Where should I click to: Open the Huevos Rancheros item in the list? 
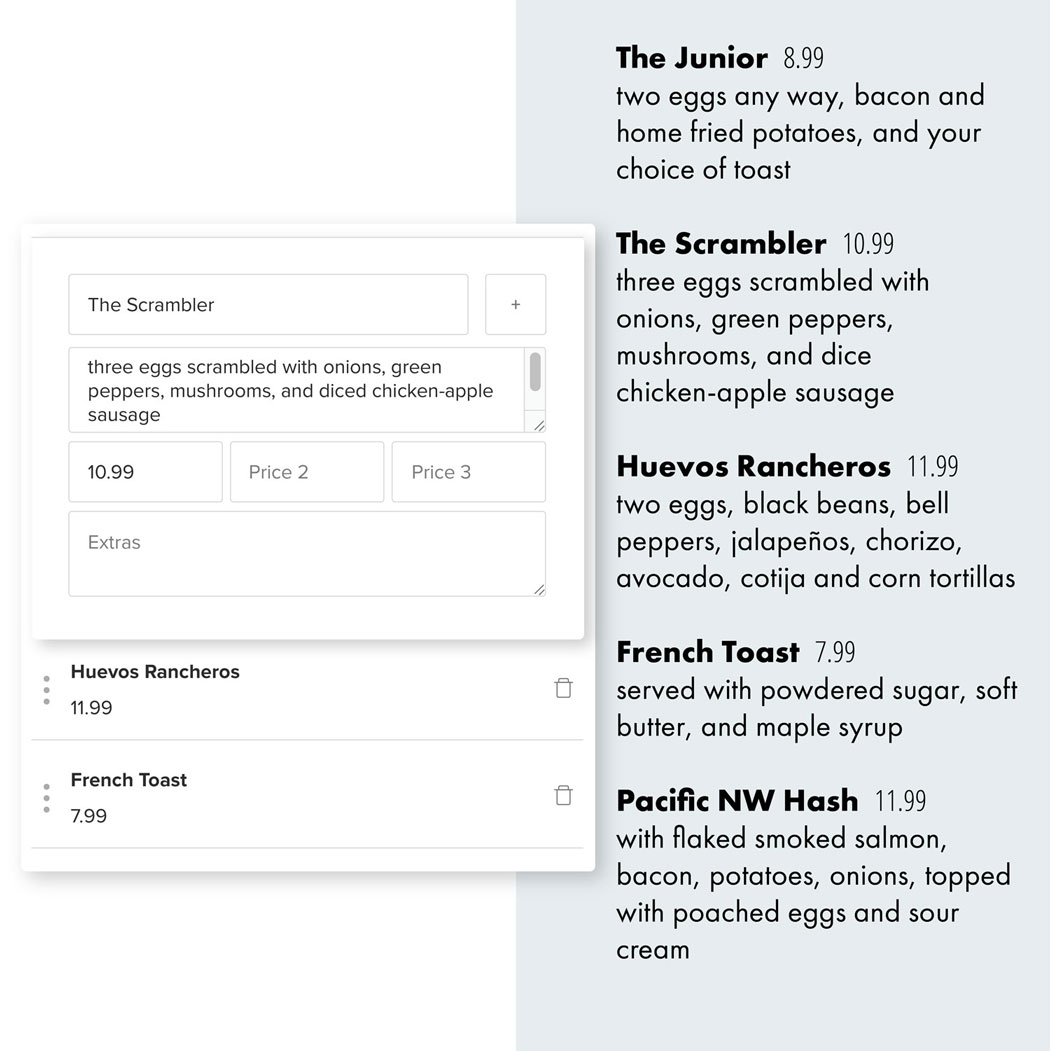tap(155, 672)
